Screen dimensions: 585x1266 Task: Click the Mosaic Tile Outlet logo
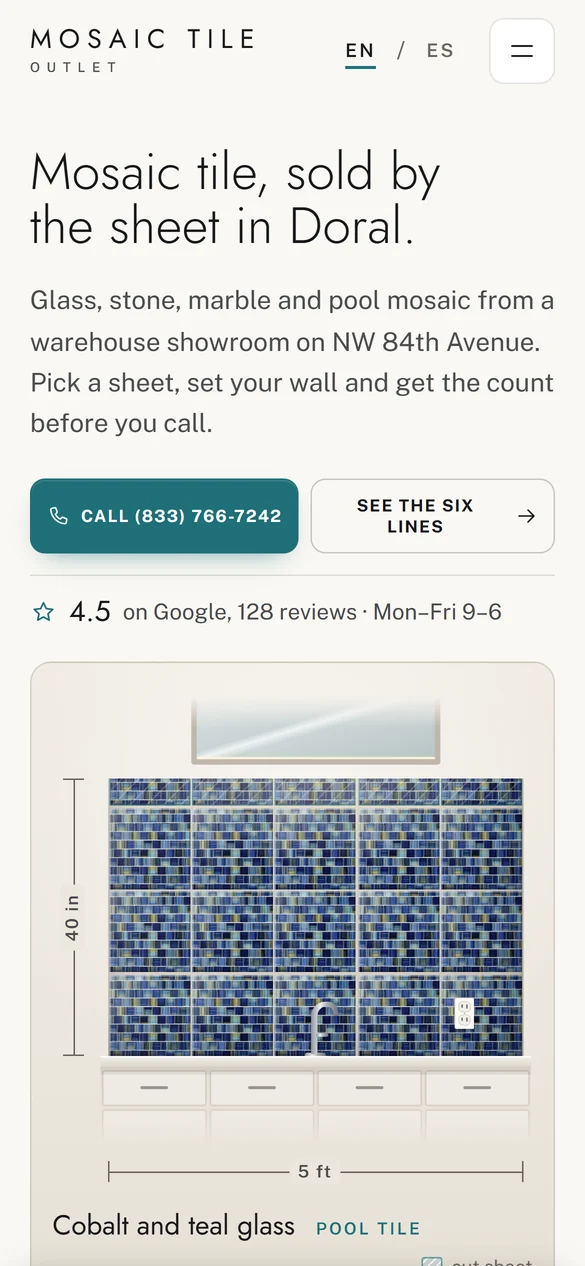point(143,50)
